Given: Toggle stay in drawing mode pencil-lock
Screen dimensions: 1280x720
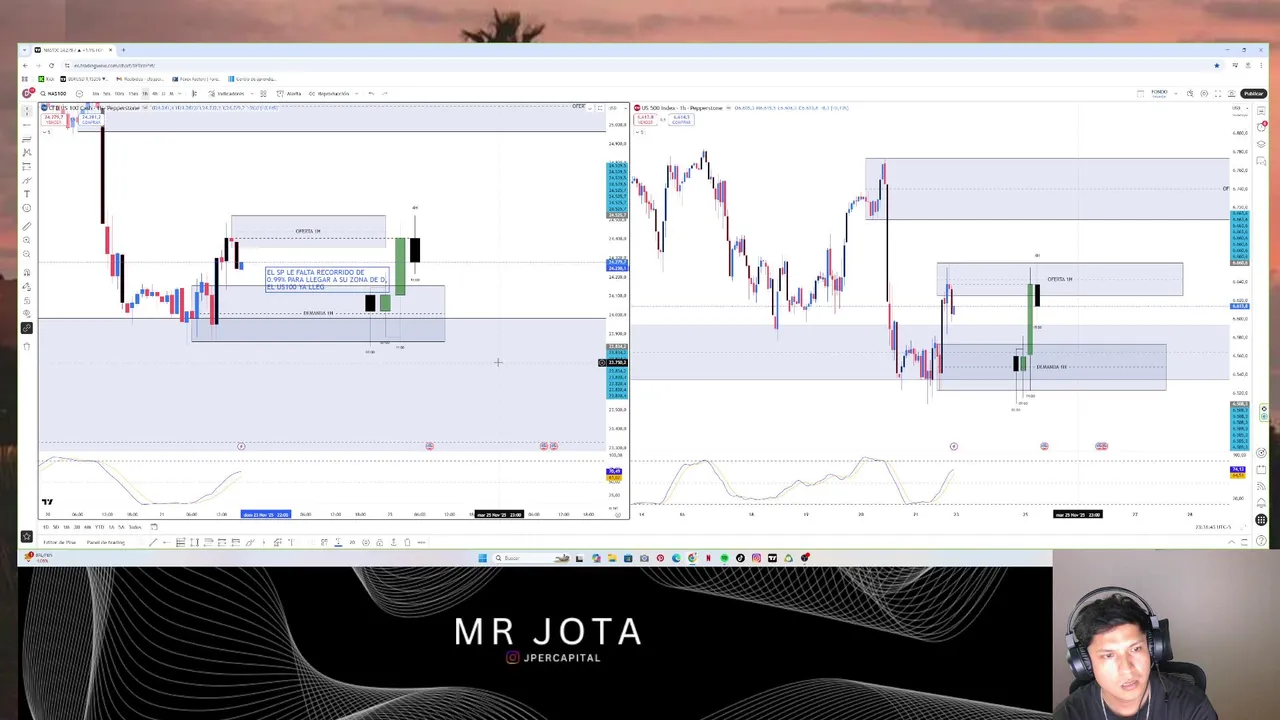Looking at the screenshot, I should click(27, 286).
